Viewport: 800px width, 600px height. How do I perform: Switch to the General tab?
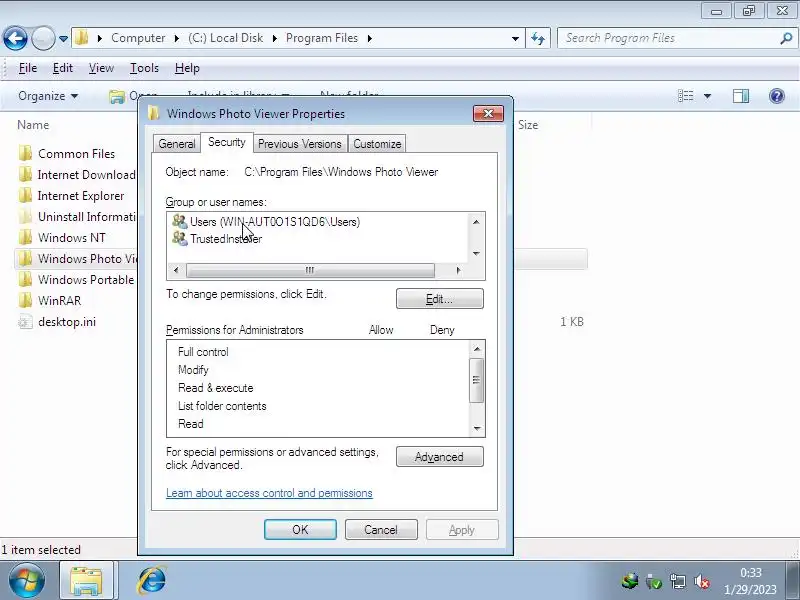pyautogui.click(x=177, y=144)
